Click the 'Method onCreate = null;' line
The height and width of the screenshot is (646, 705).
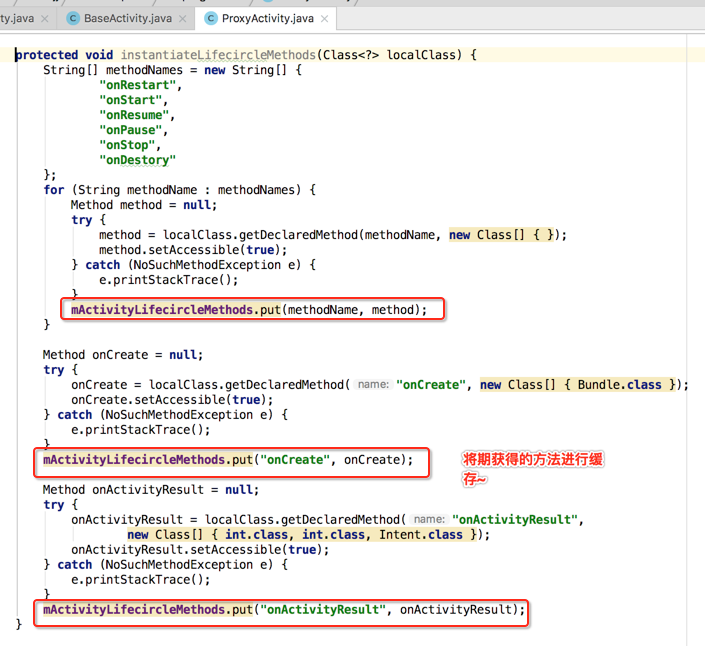[123, 355]
